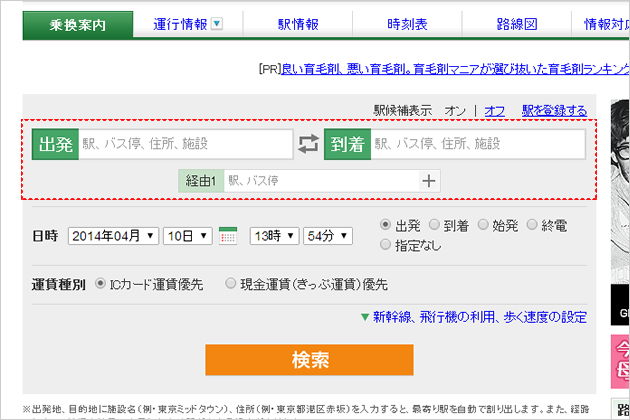Screen dimensions: 630x420
Task: Focus the 出発 station input field
Action: point(186,144)
